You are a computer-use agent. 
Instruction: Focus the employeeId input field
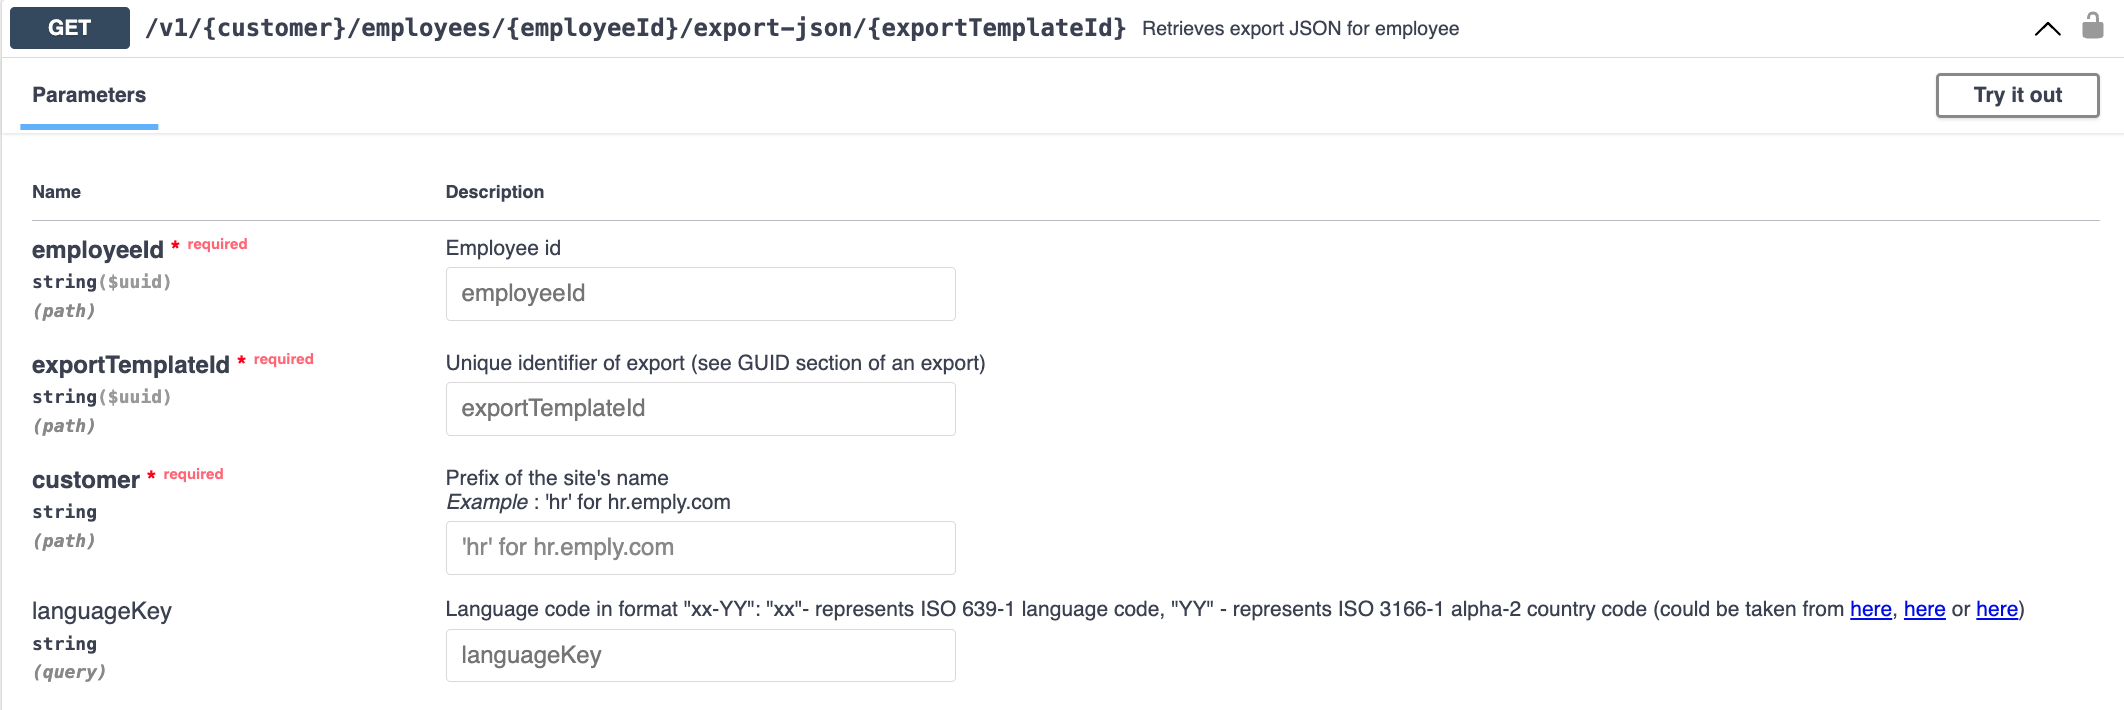coord(700,294)
